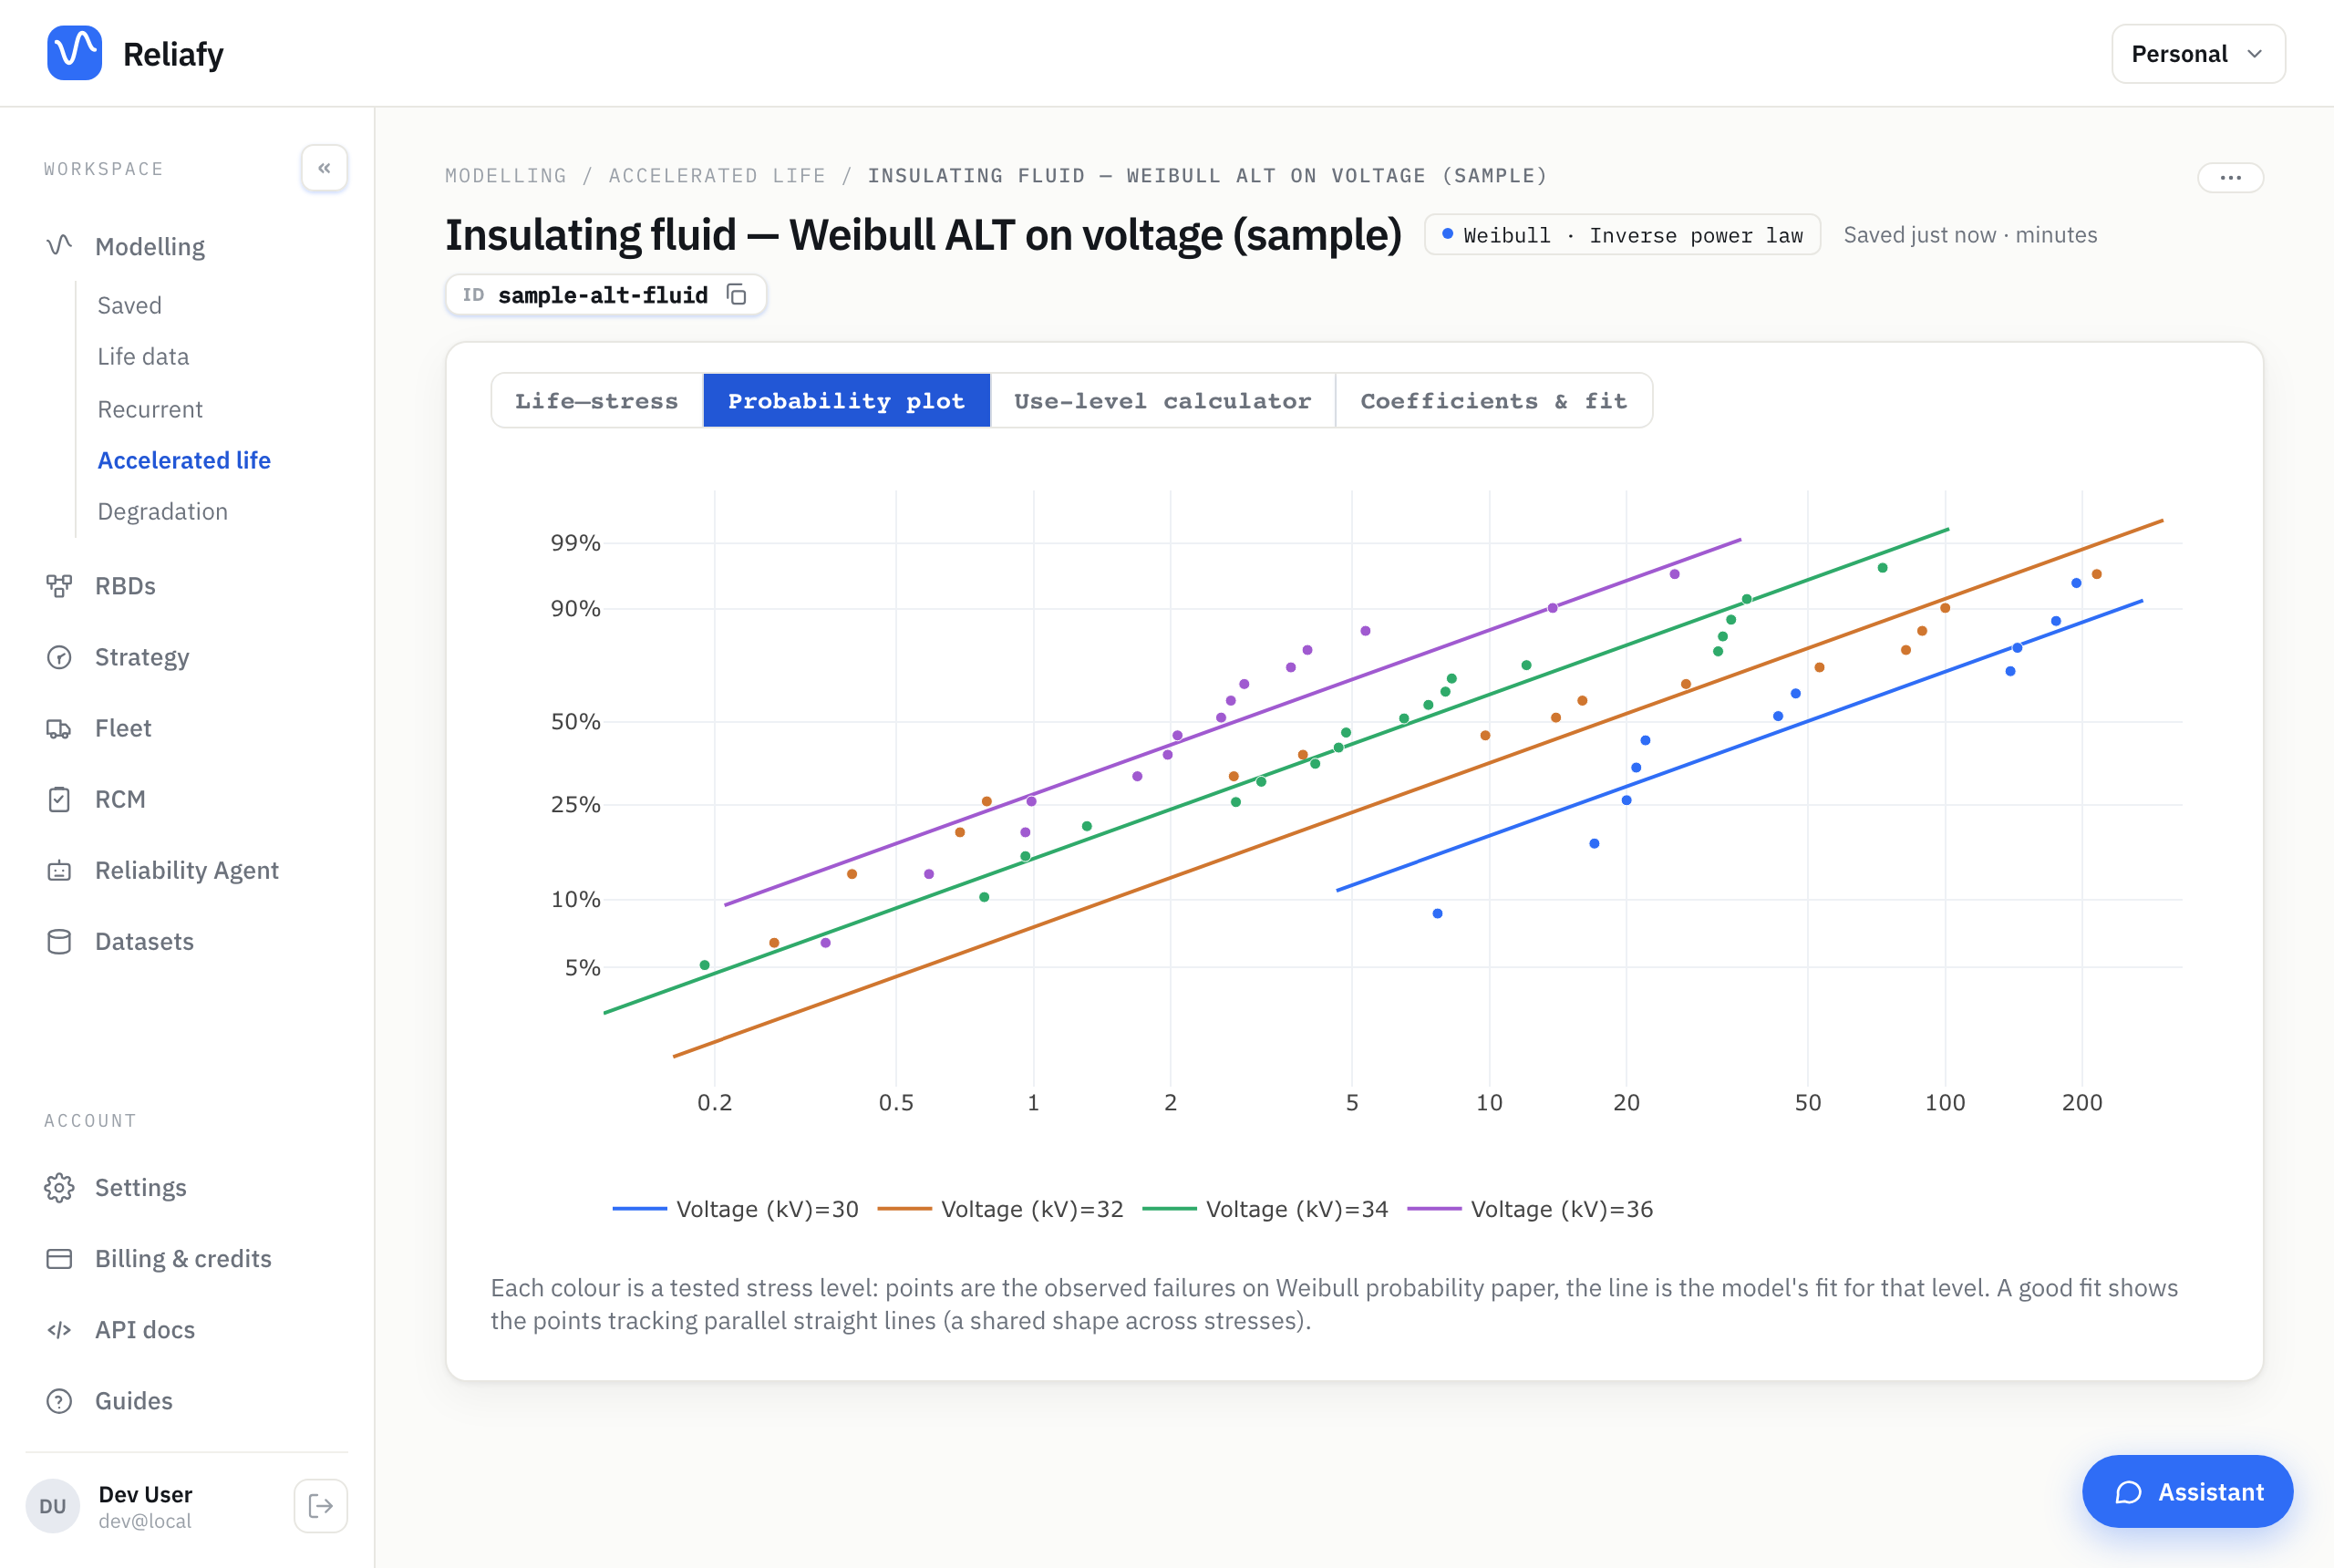Open the three-dot more options menu
Viewport: 2334px width, 1568px height.
(2230, 177)
